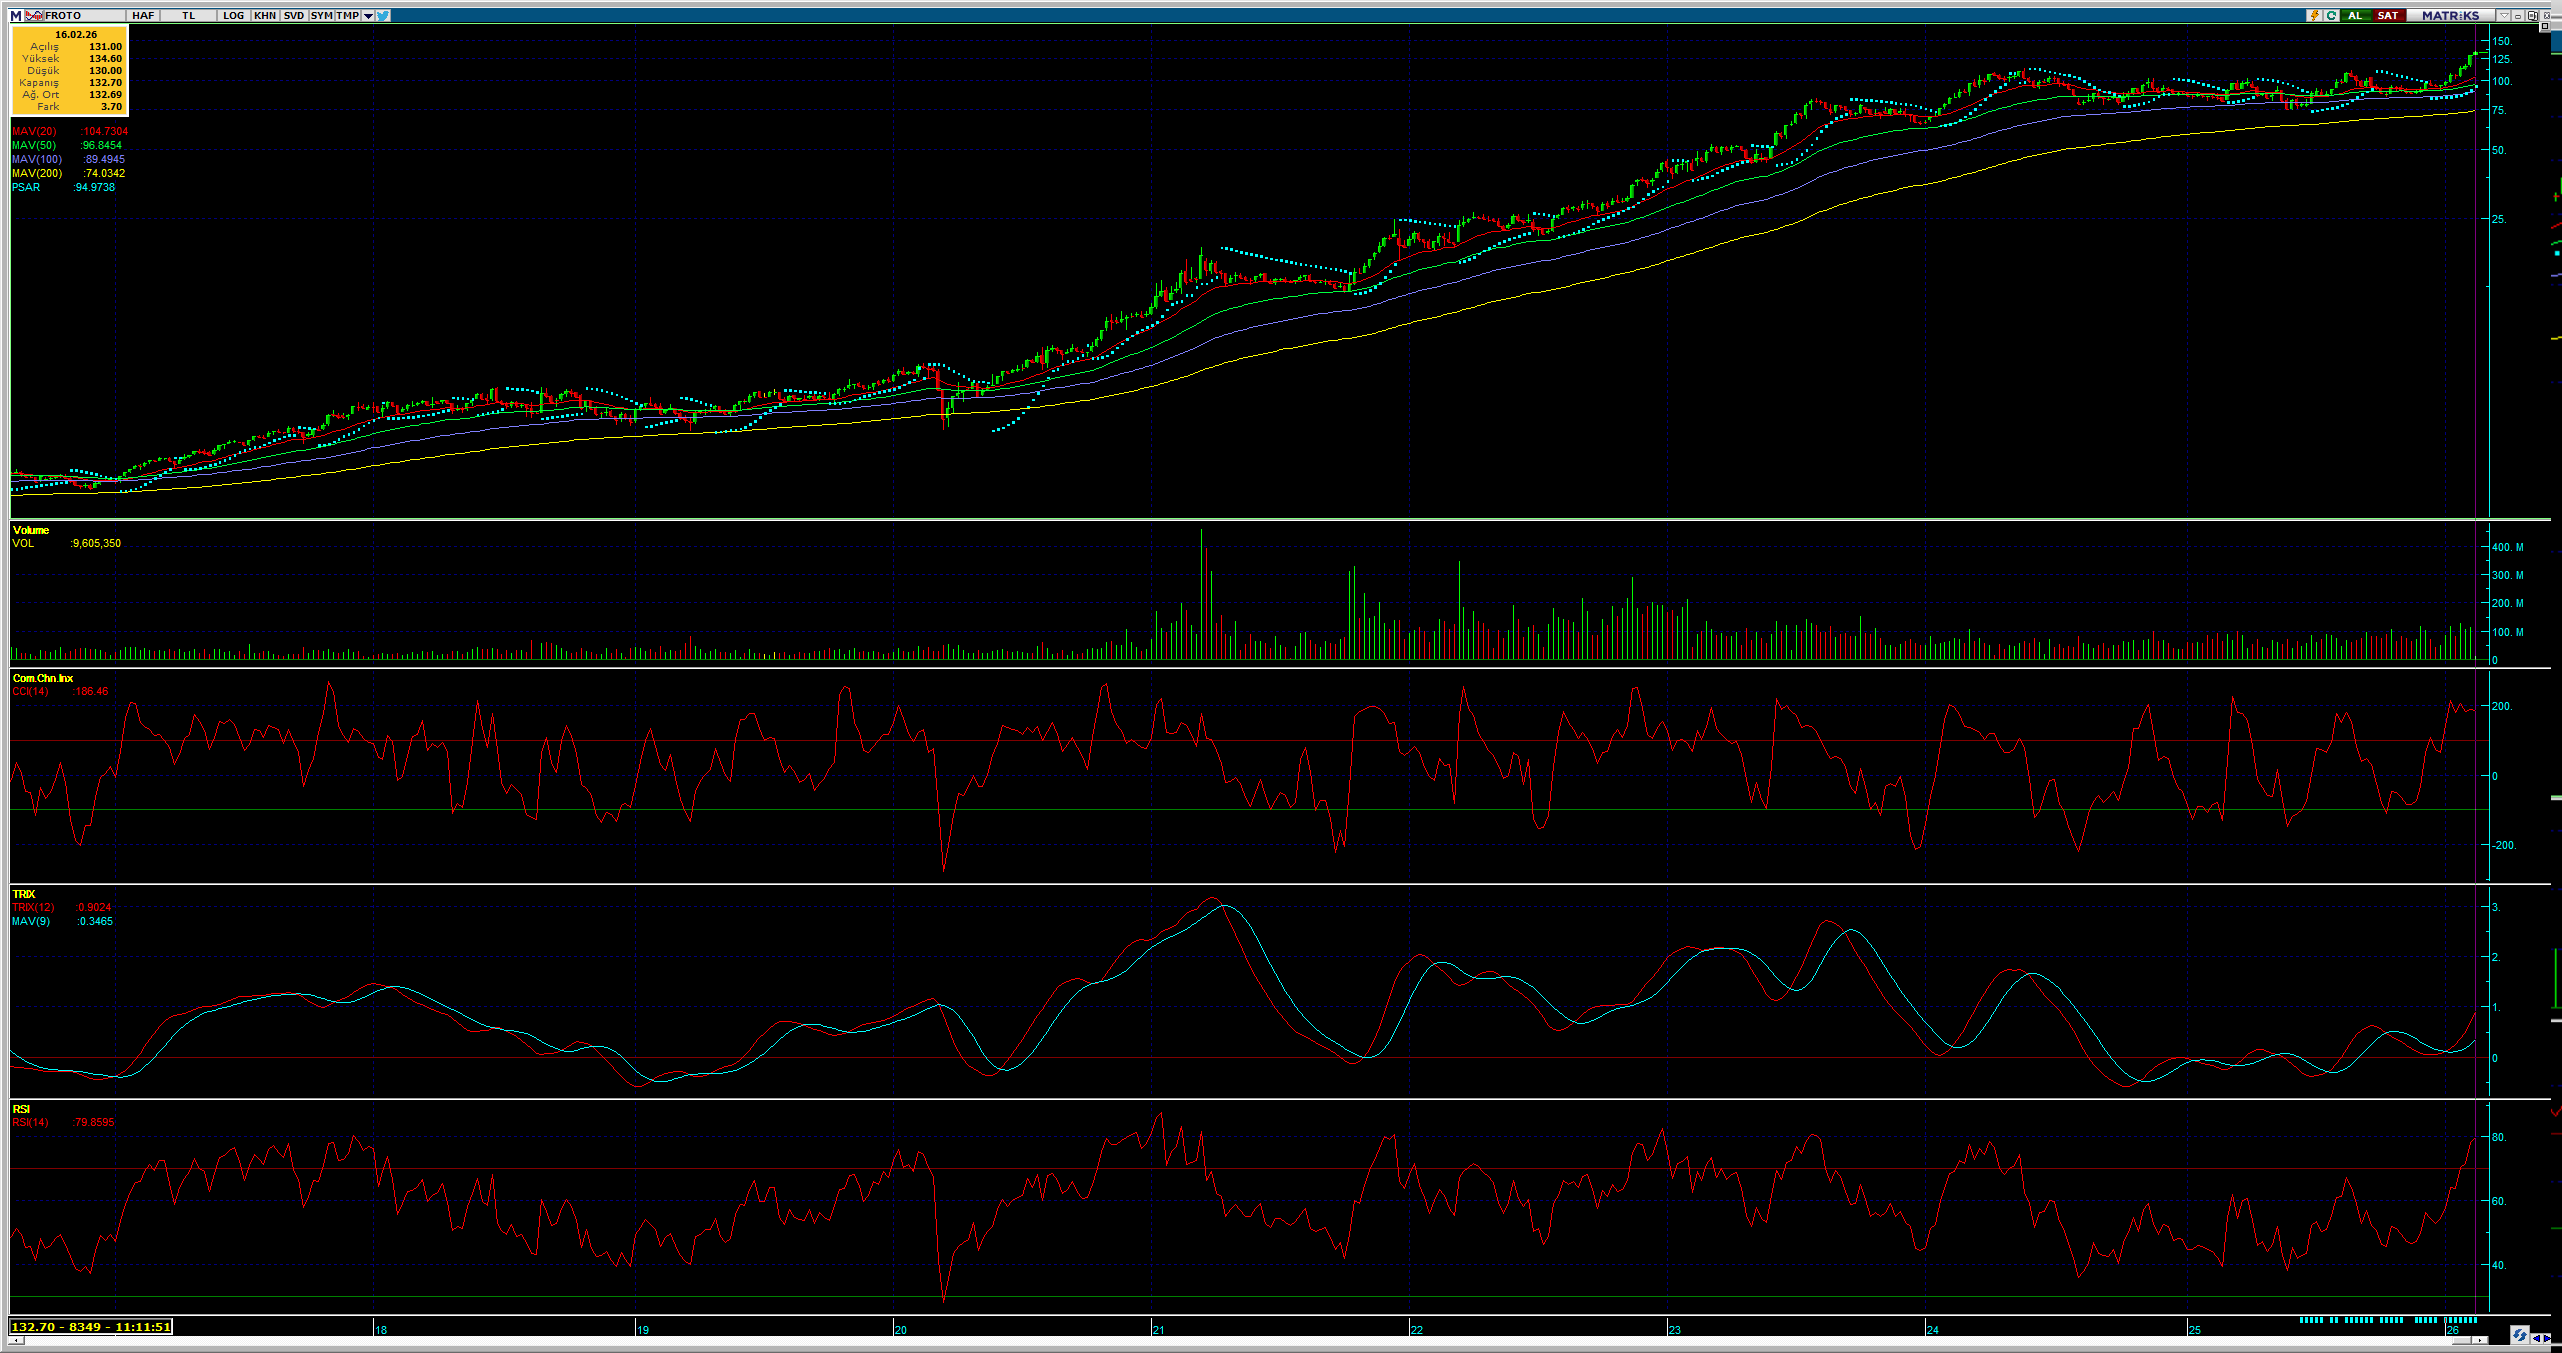
Task: Click the green refresh icon
Action: [2331, 15]
